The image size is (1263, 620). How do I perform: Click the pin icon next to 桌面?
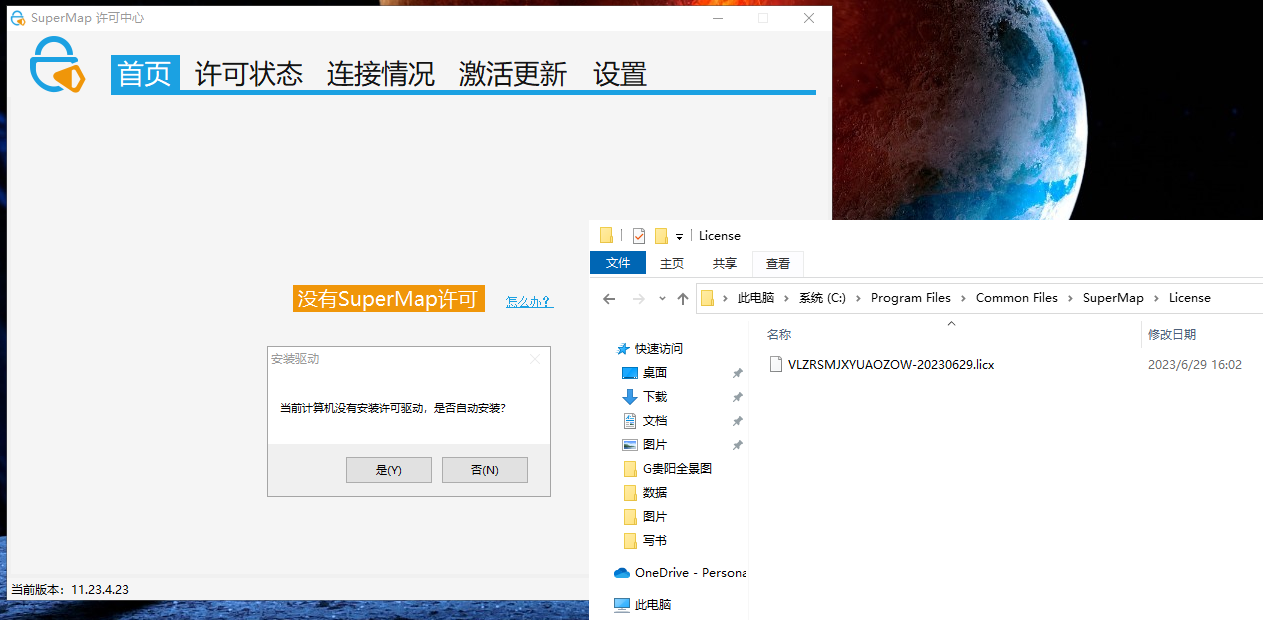click(738, 372)
